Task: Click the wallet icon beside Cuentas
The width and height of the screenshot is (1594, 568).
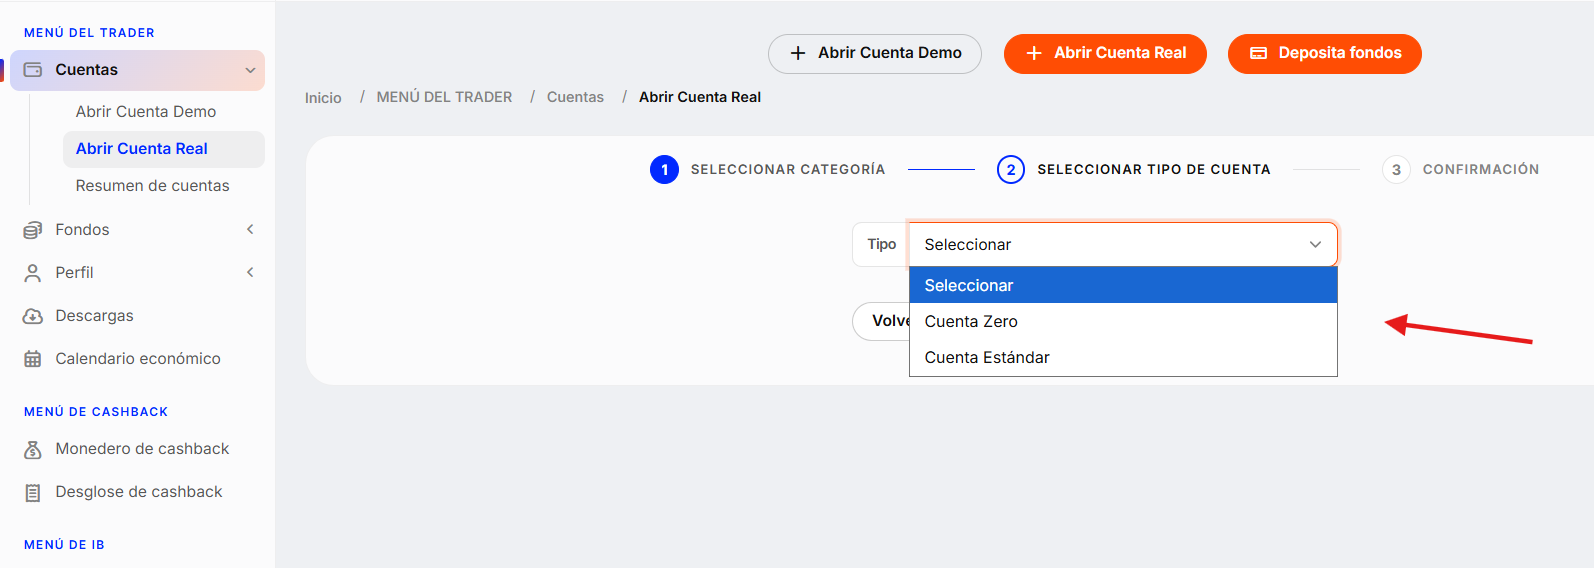Action: (33, 70)
